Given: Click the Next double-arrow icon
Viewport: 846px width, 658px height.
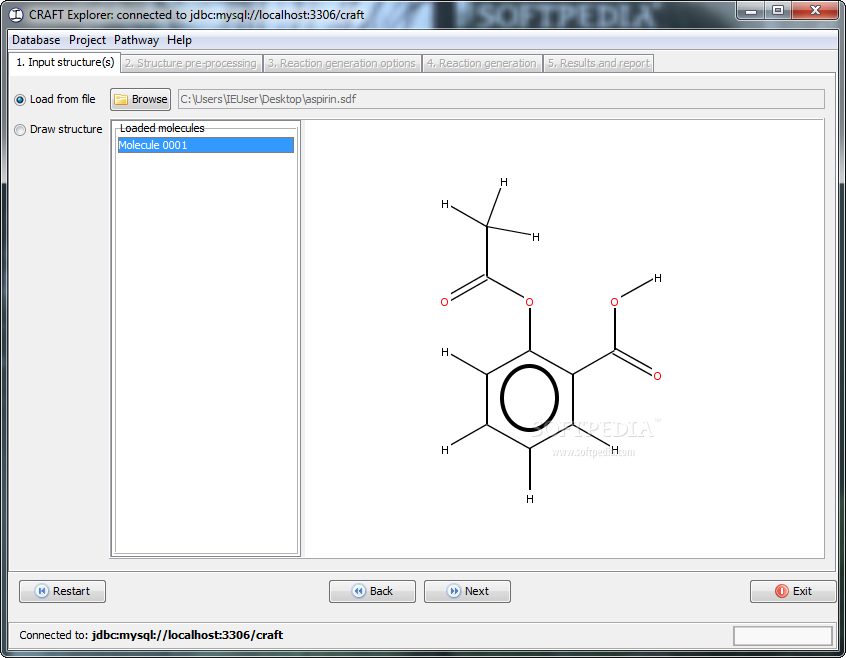Looking at the screenshot, I should 454,591.
